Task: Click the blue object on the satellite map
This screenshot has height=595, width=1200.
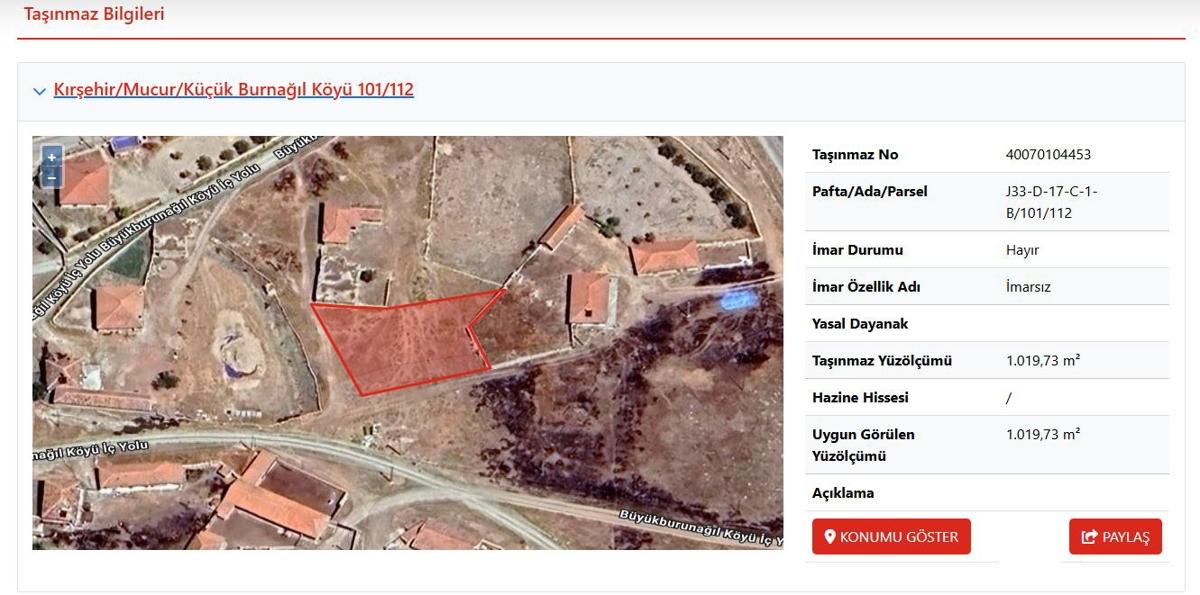Action: pos(739,297)
